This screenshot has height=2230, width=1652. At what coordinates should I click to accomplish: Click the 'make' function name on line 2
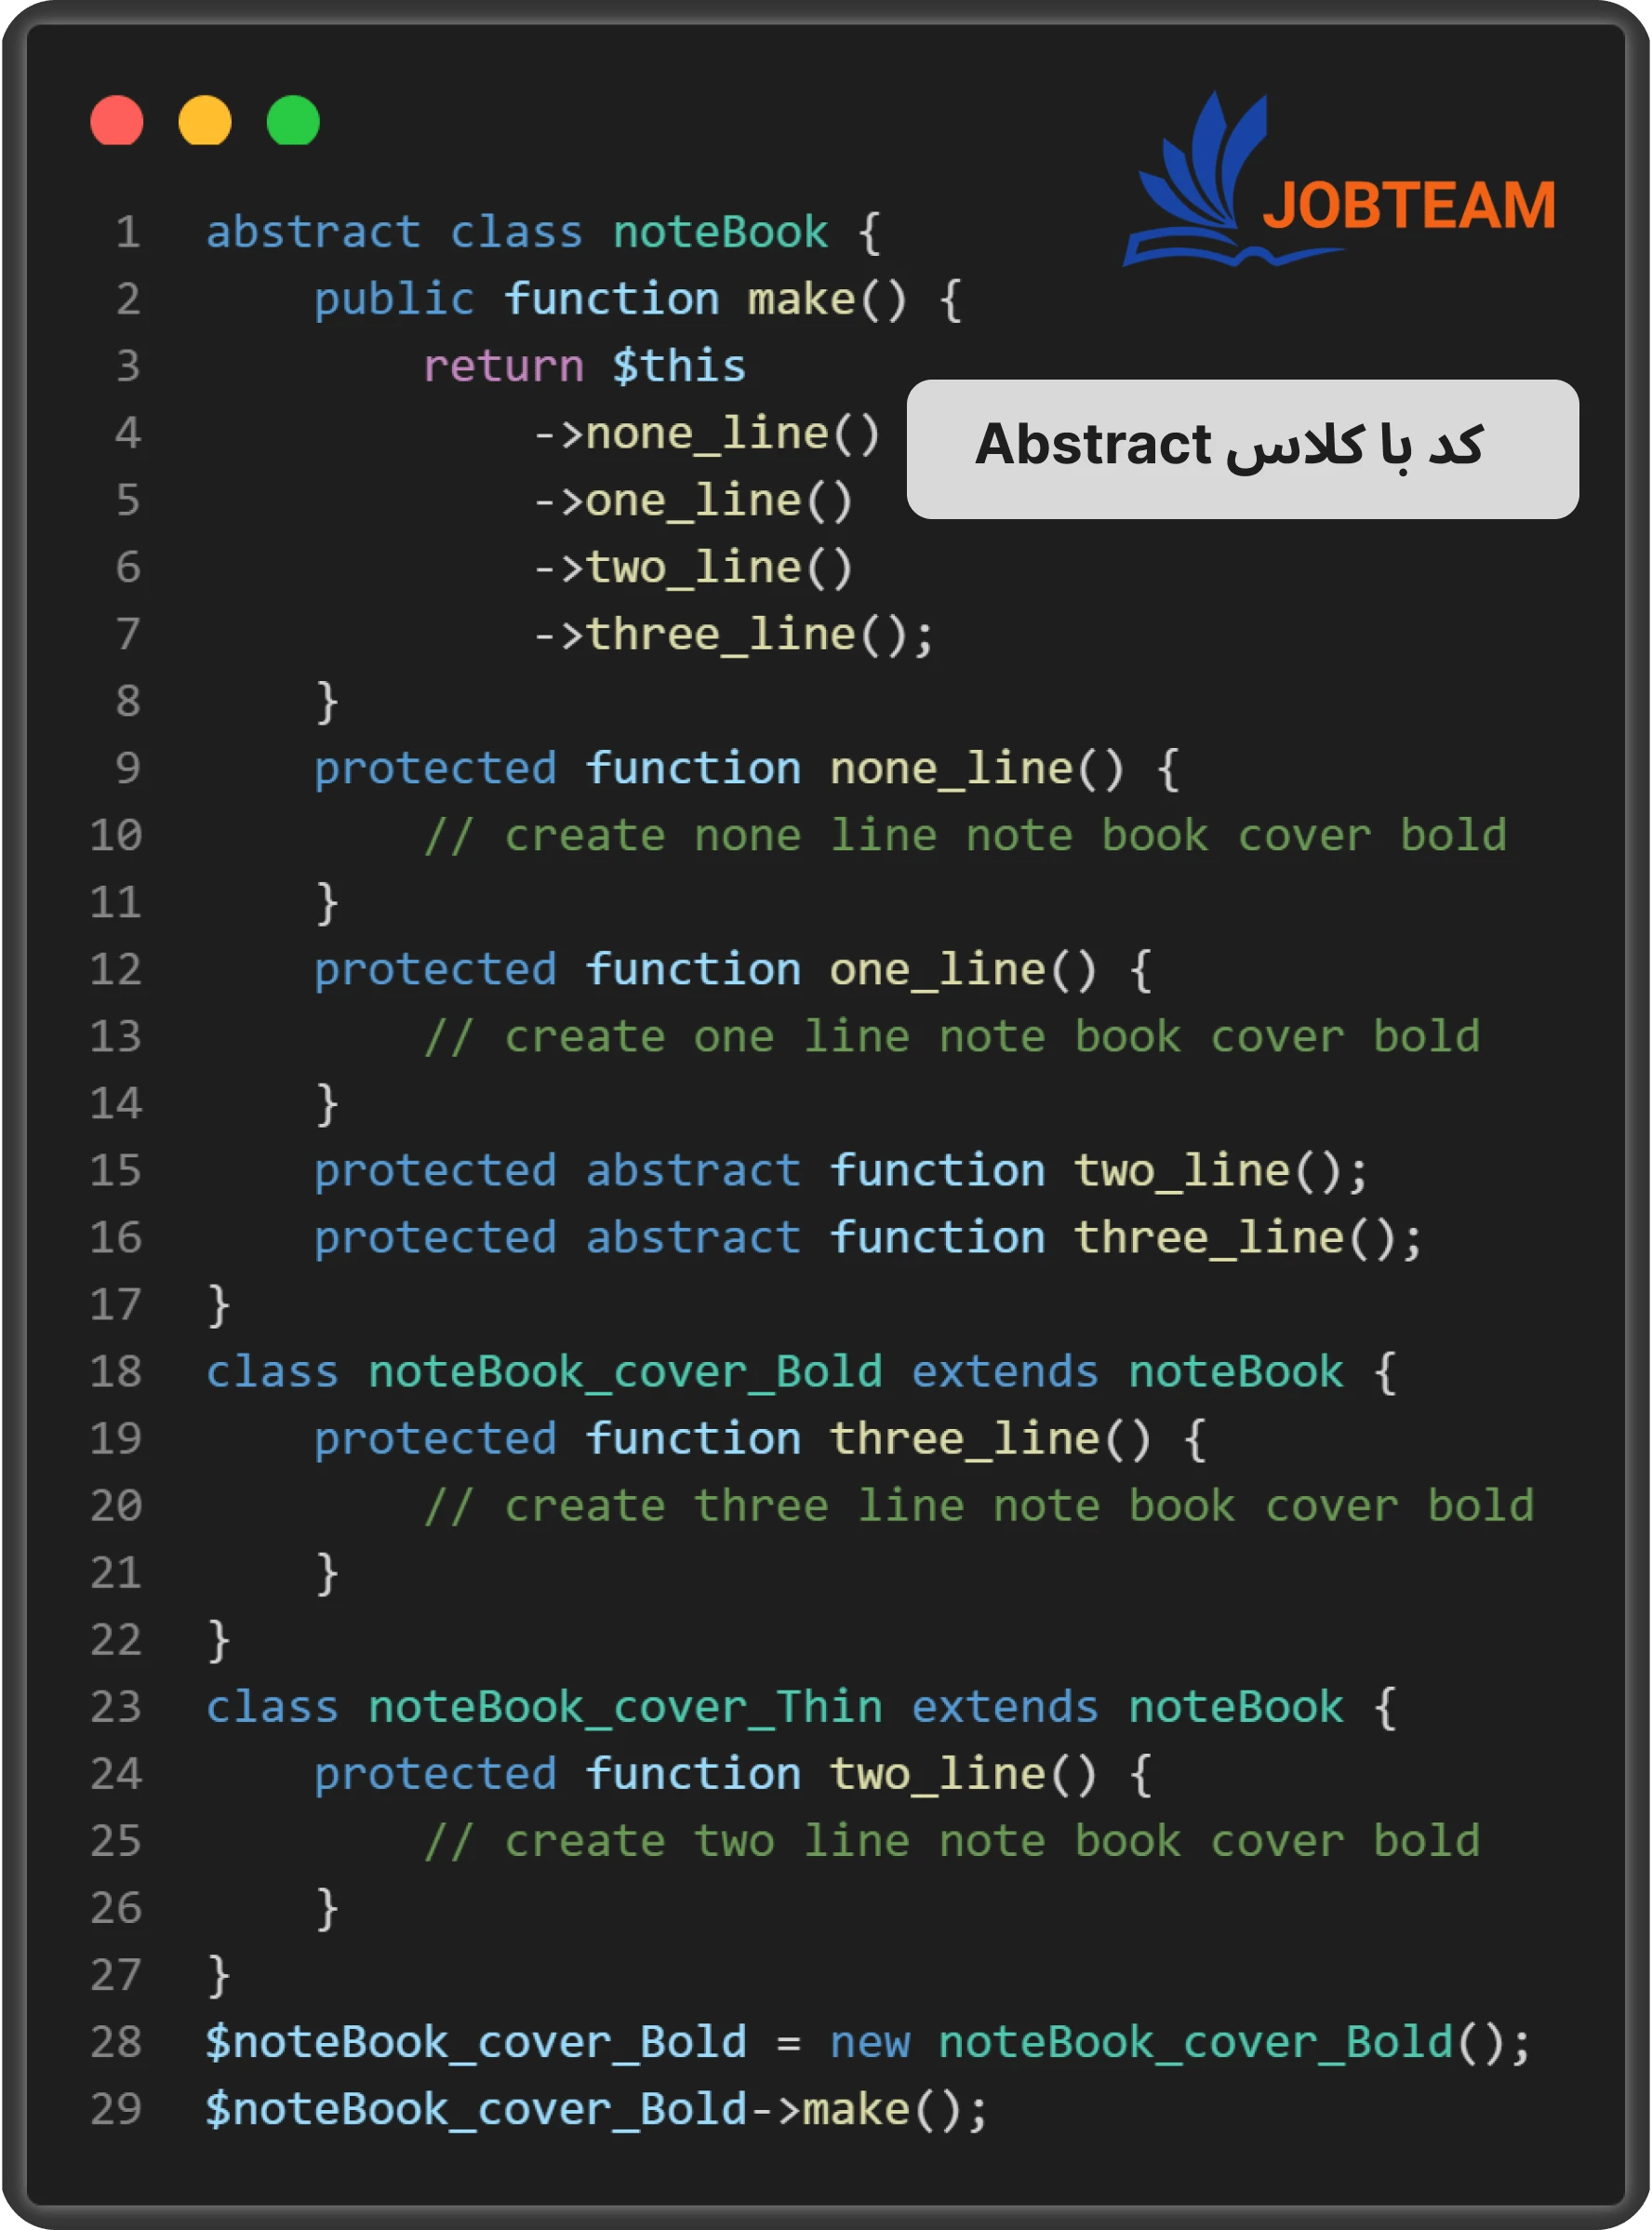(x=801, y=299)
